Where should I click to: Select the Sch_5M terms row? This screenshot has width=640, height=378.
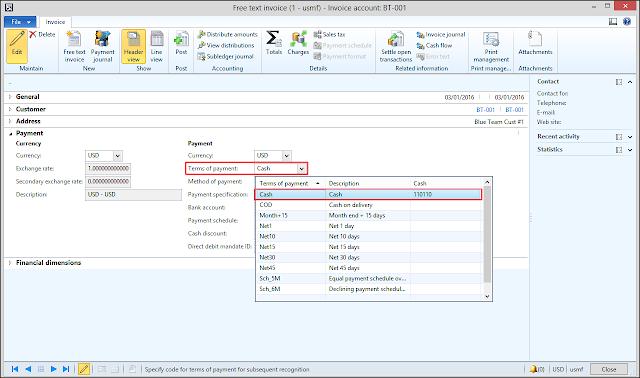point(368,279)
